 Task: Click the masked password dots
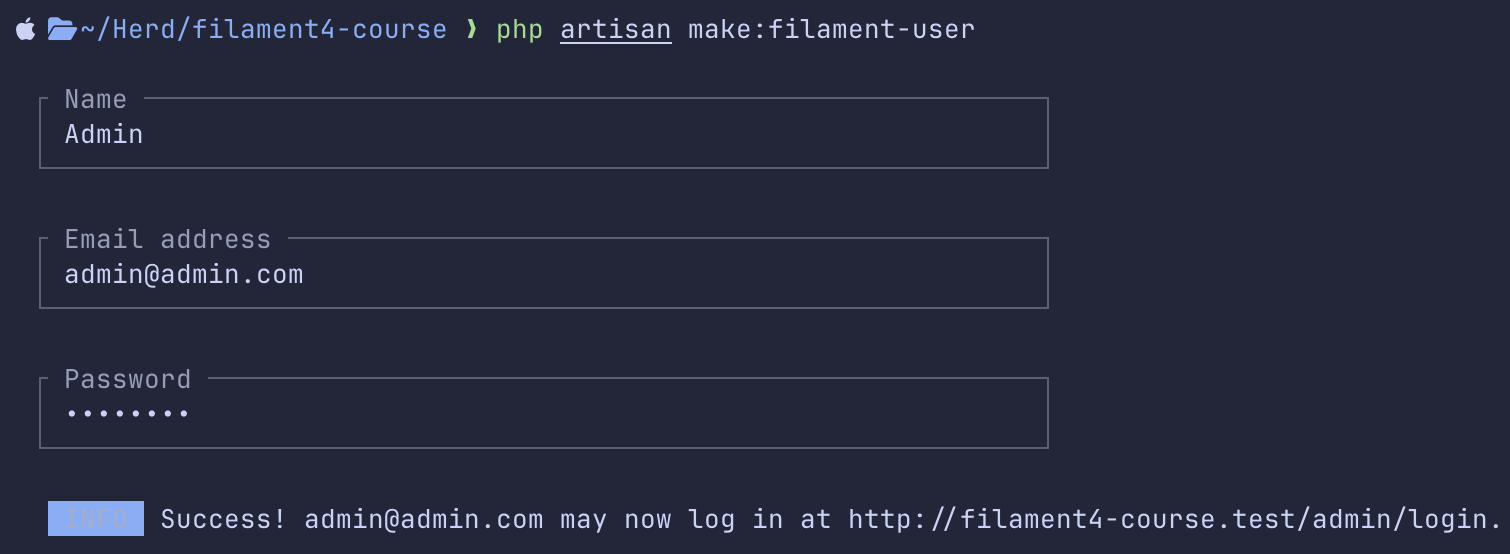(x=128, y=413)
